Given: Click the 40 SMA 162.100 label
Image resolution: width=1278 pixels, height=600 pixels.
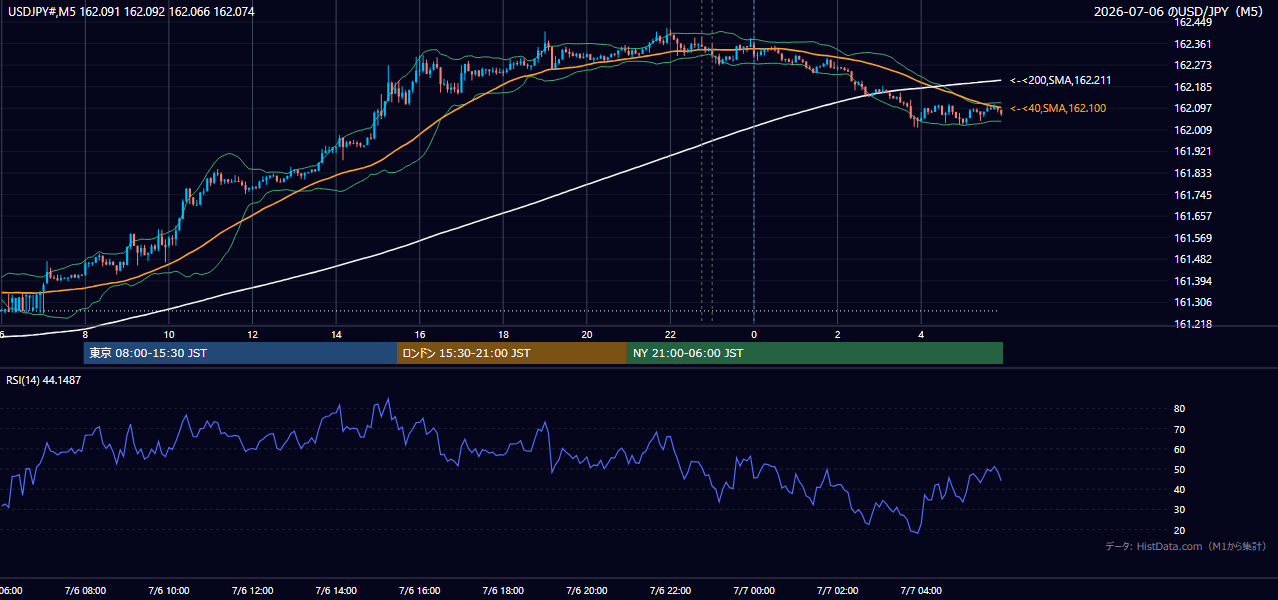Looking at the screenshot, I should coord(1058,108).
